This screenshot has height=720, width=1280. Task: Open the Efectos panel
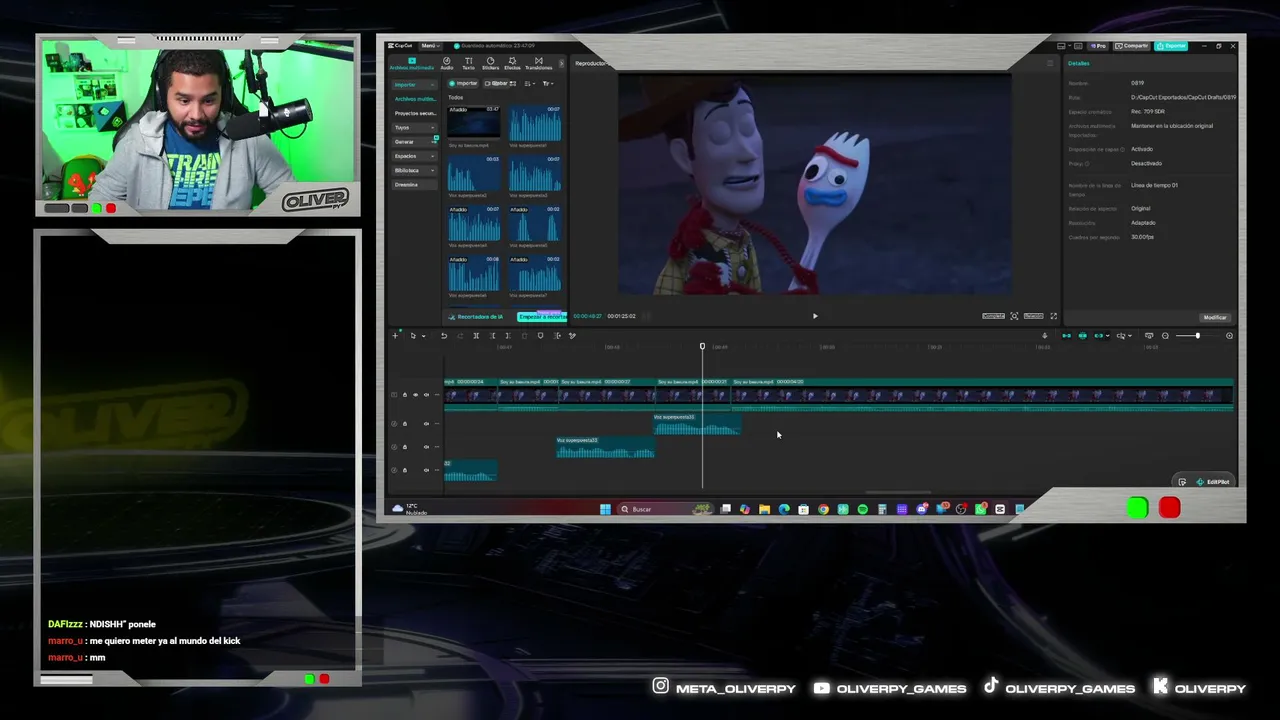[512, 63]
